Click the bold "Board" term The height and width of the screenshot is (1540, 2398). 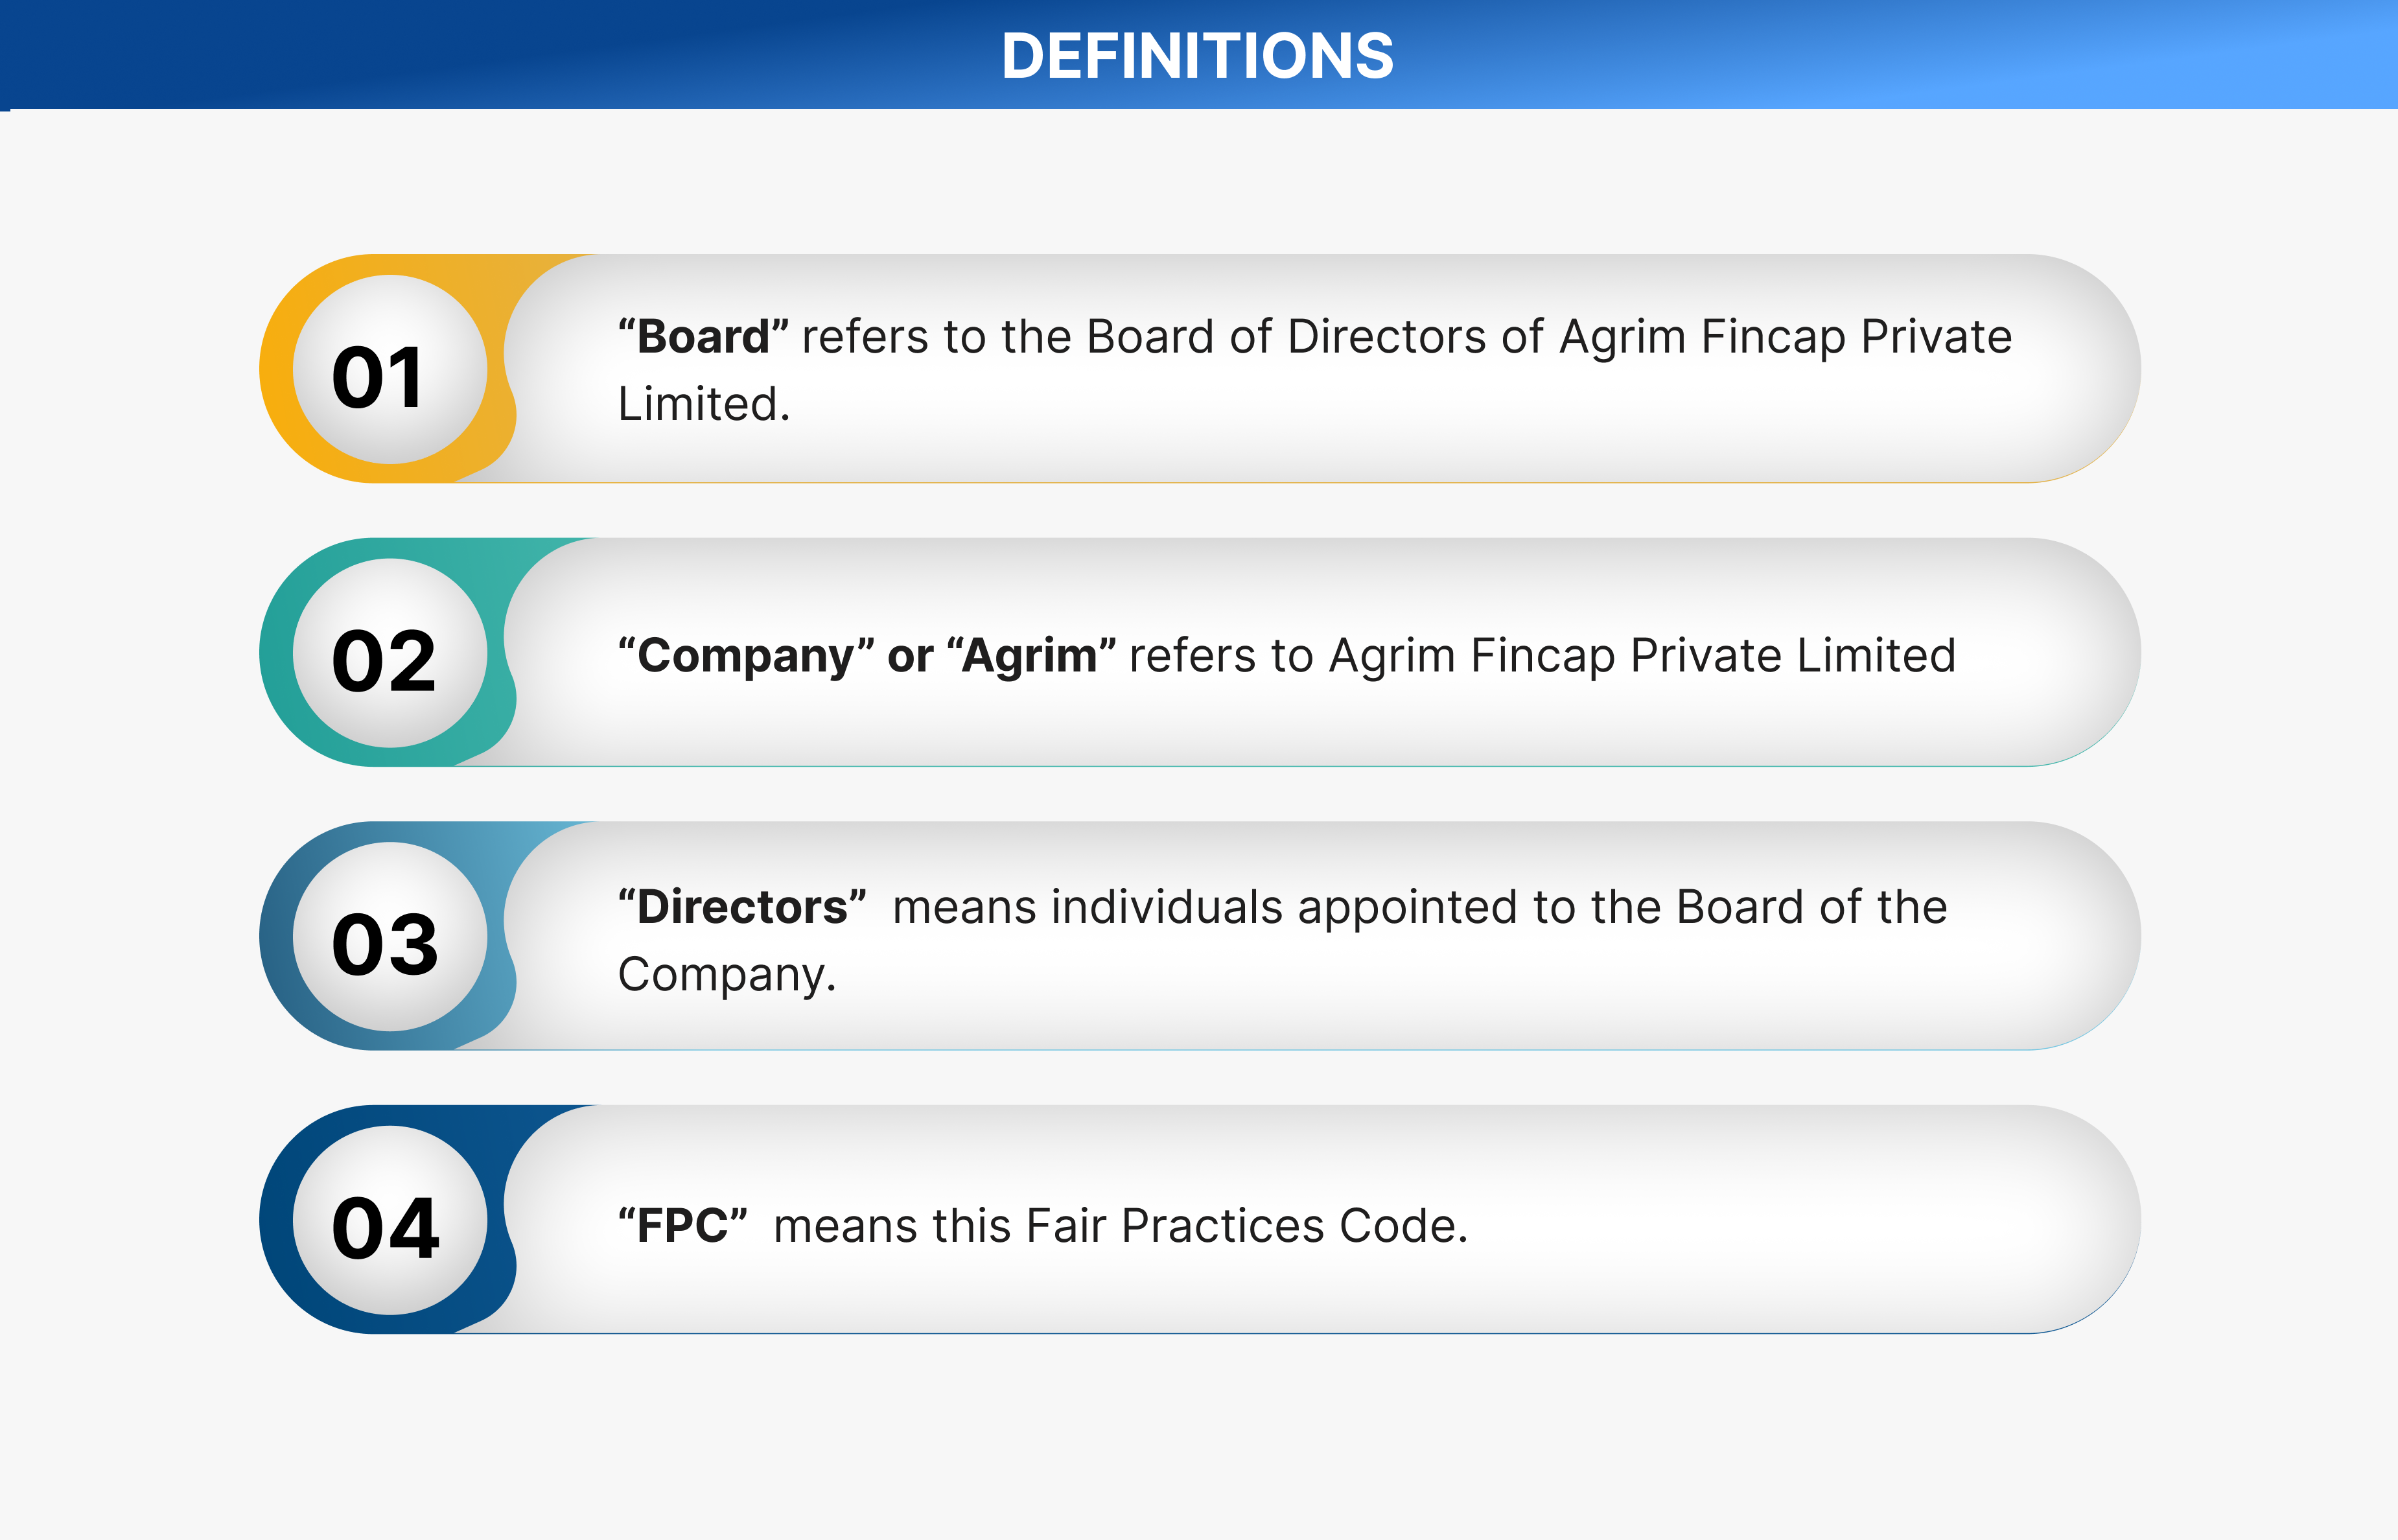pyautogui.click(x=703, y=337)
